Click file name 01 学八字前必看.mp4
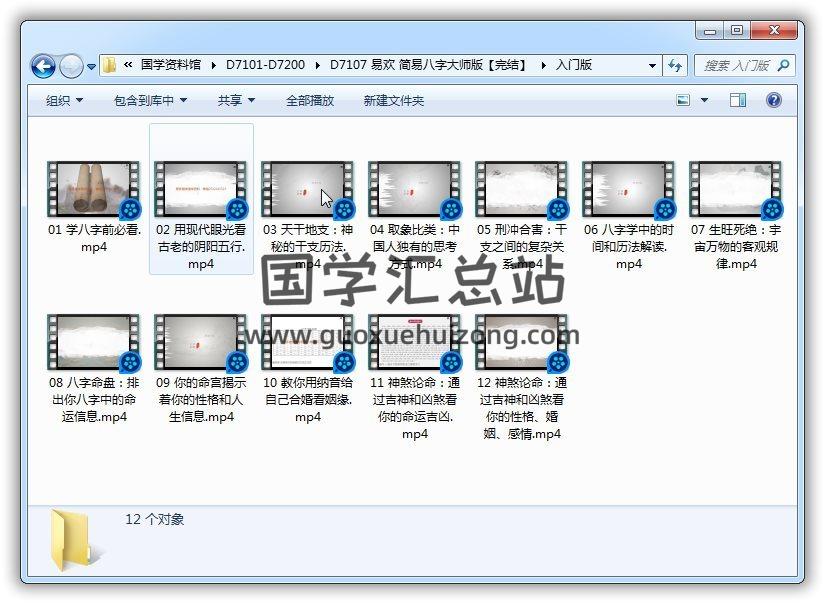The image size is (825, 604). [x=94, y=238]
